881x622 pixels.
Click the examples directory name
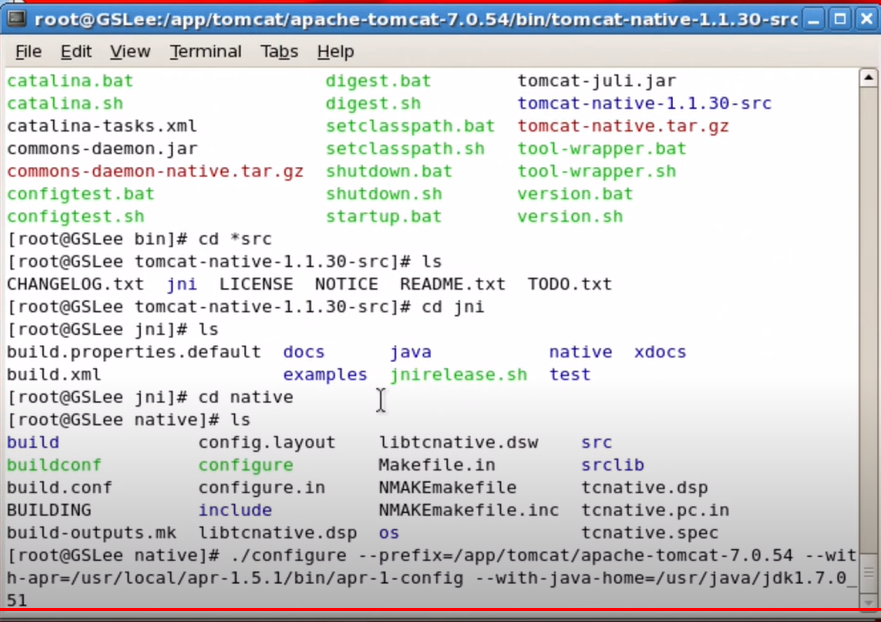pyautogui.click(x=325, y=375)
